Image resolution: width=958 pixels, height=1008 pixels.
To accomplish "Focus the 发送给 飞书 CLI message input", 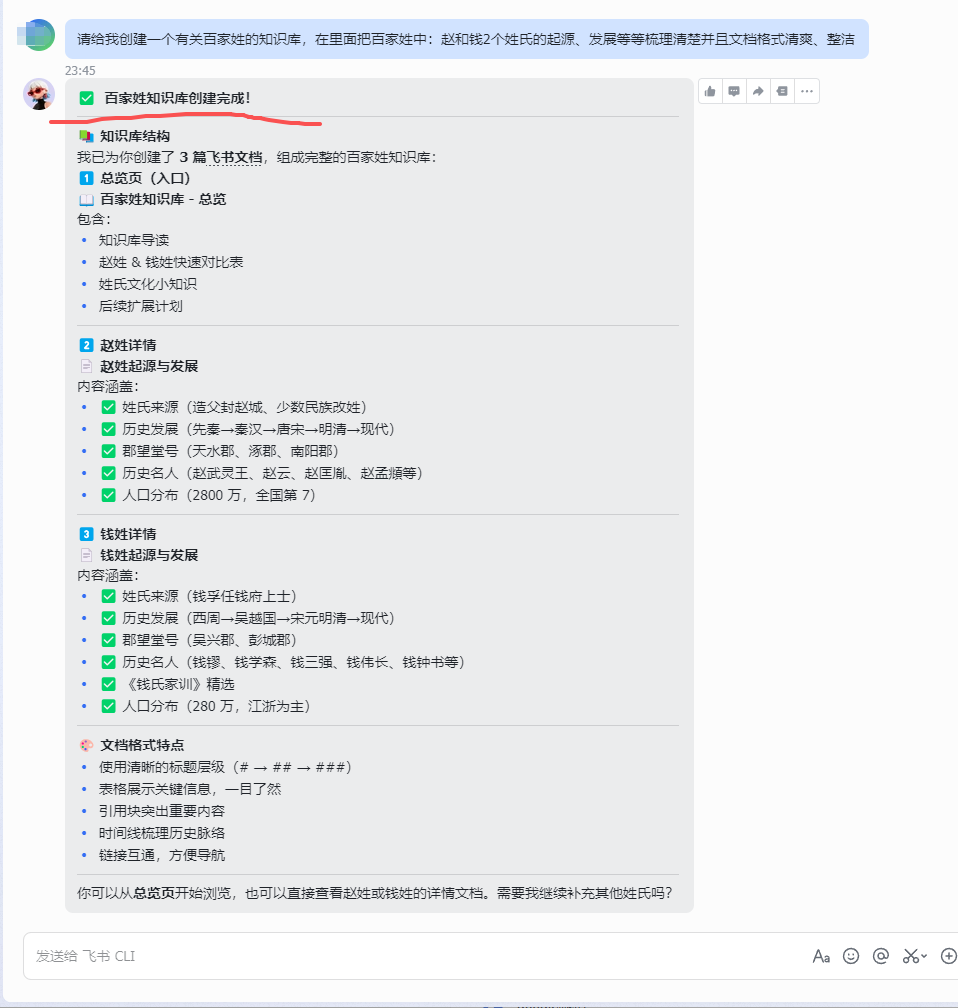I will 411,957.
